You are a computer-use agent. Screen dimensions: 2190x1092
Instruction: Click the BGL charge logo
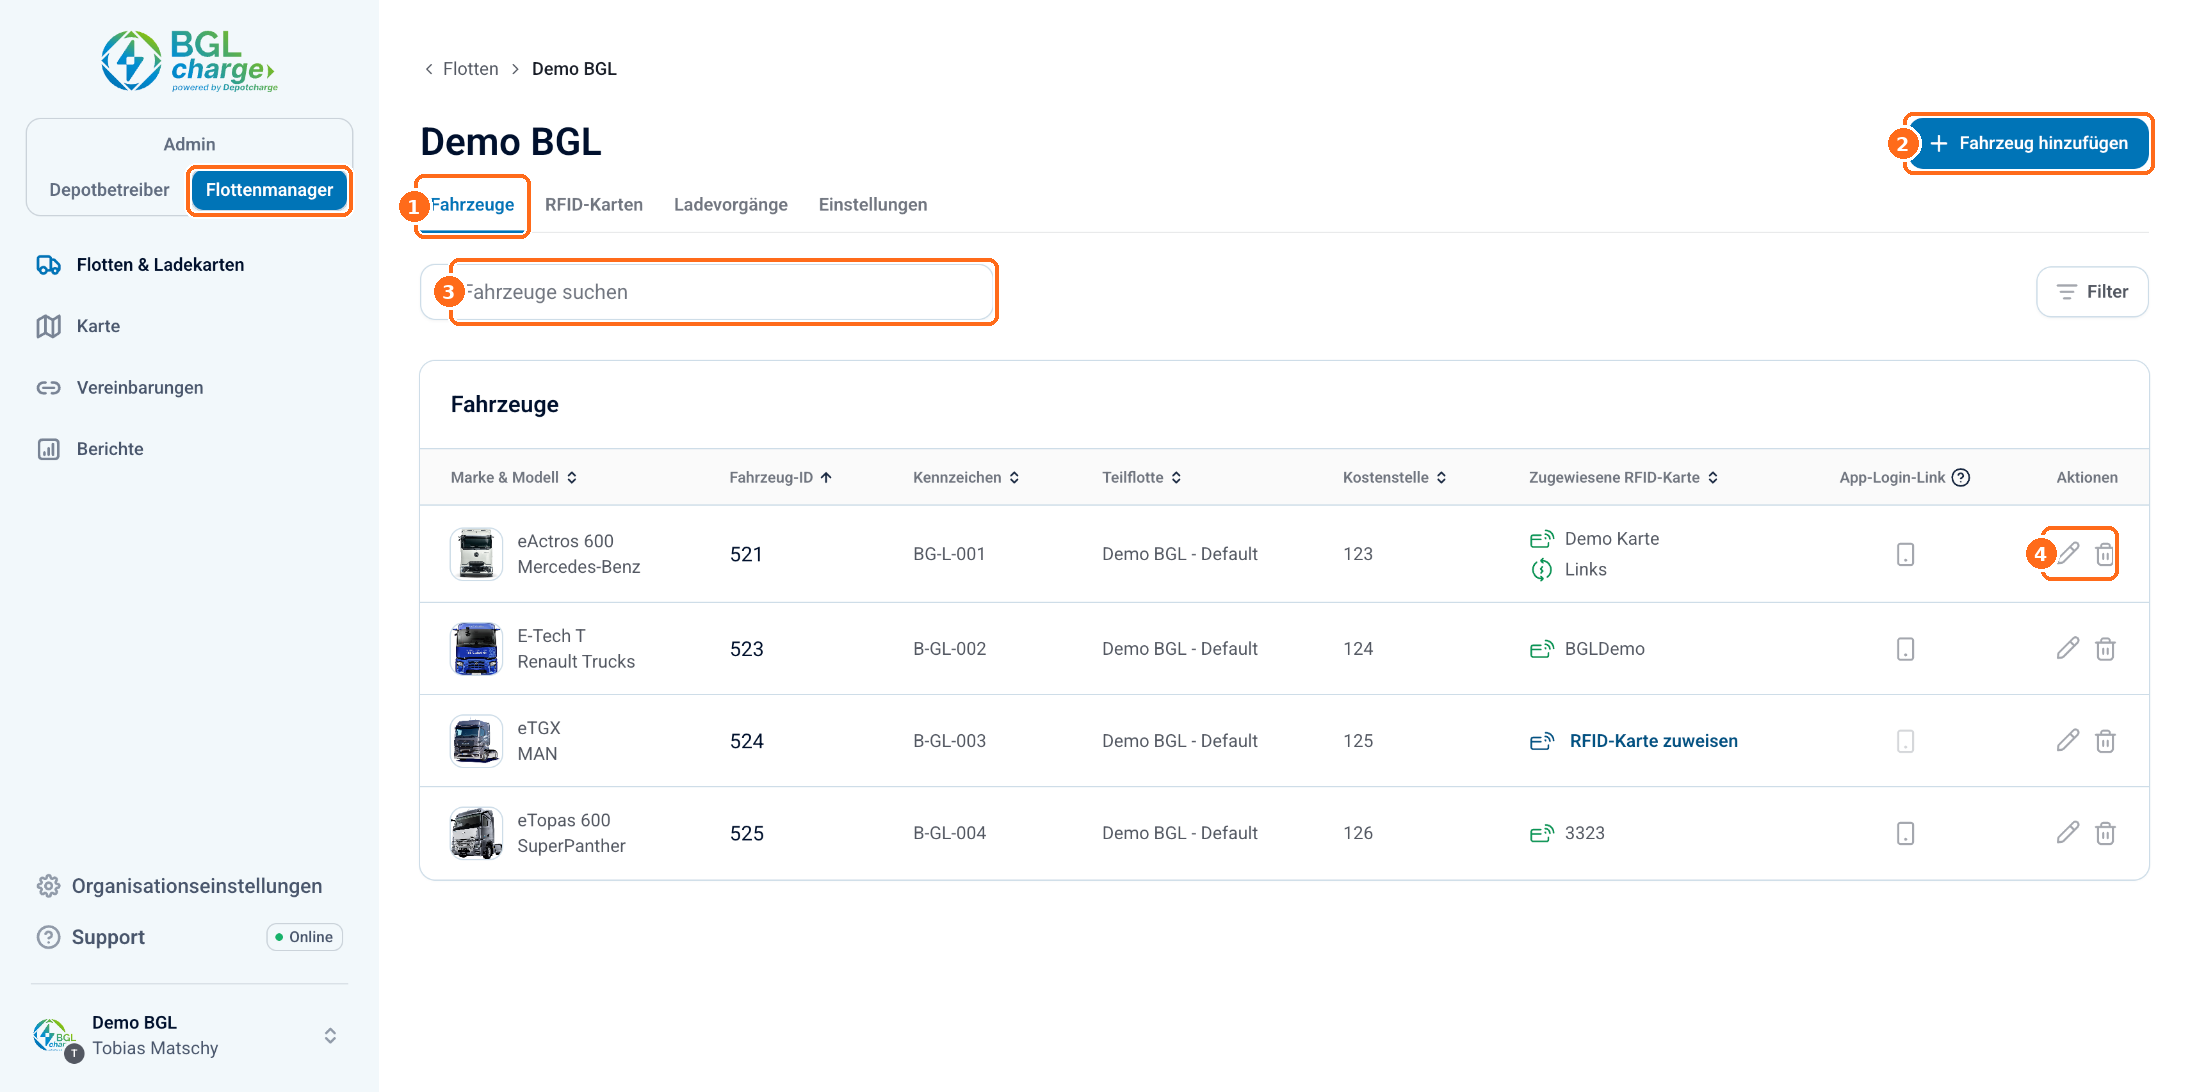189,61
